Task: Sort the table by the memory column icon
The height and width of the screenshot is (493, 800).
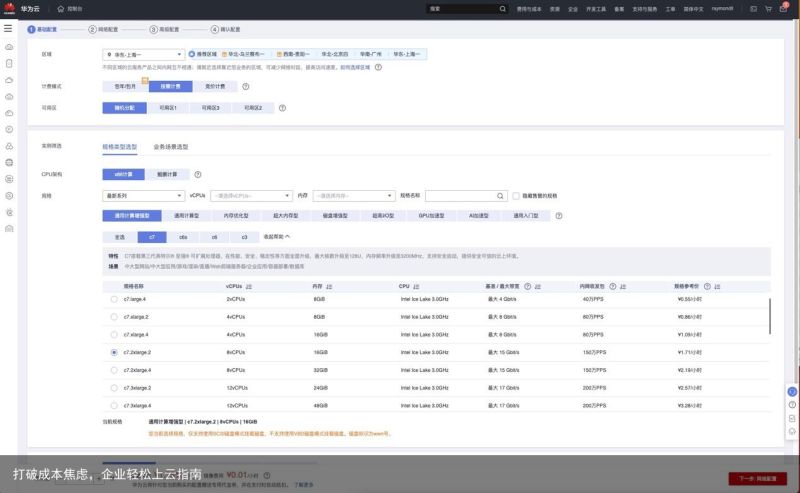Action: click(x=329, y=287)
